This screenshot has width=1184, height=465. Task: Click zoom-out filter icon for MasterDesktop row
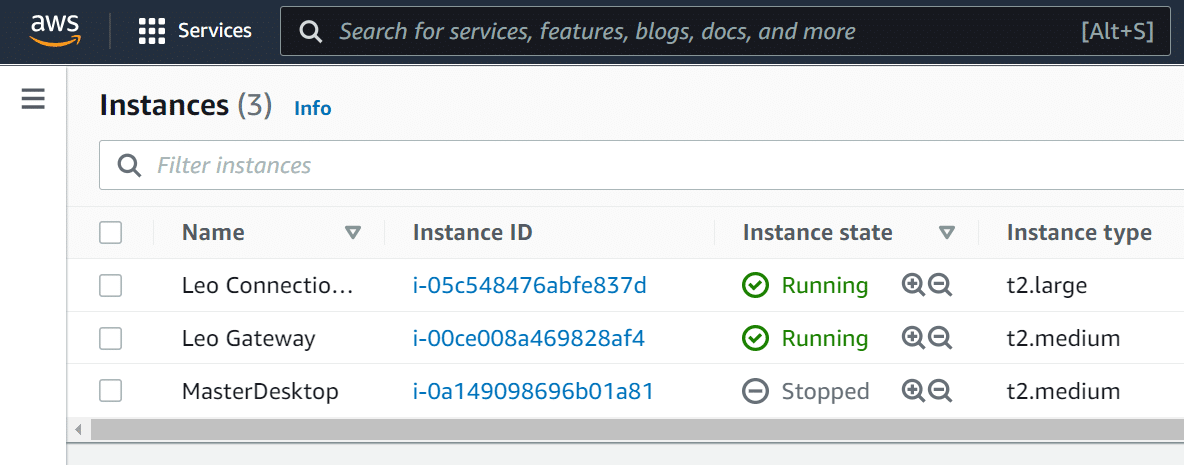click(x=940, y=391)
